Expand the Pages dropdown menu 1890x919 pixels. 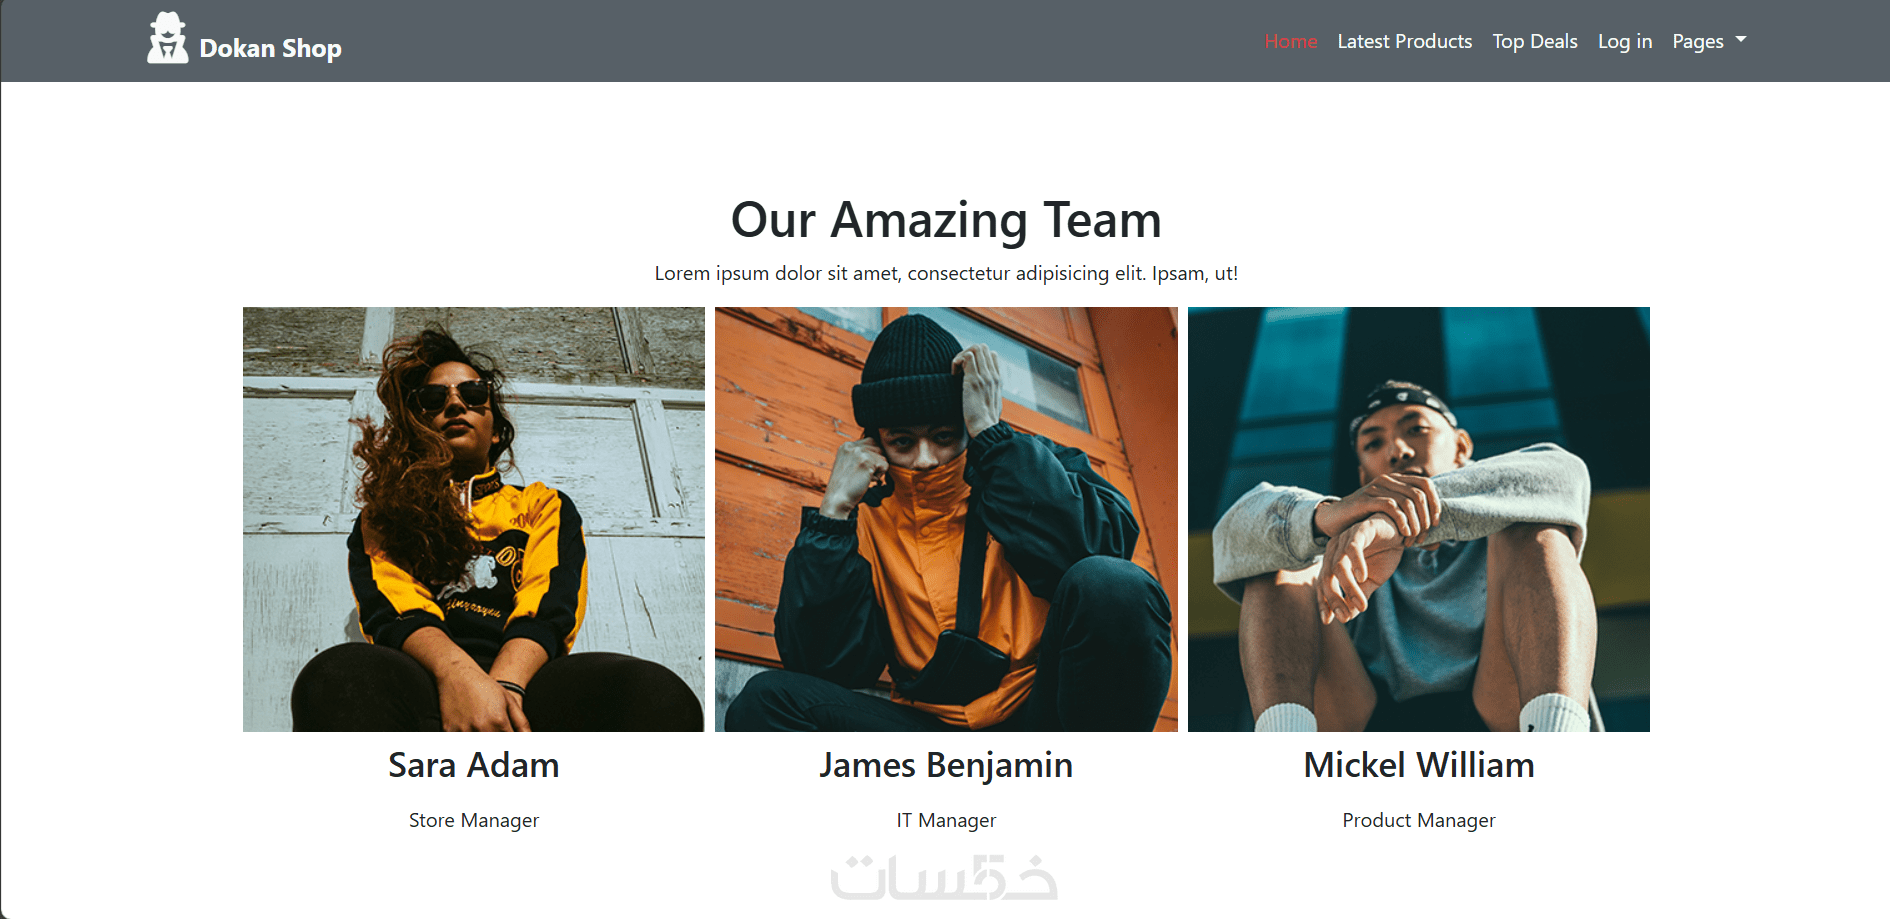pyautogui.click(x=1708, y=41)
